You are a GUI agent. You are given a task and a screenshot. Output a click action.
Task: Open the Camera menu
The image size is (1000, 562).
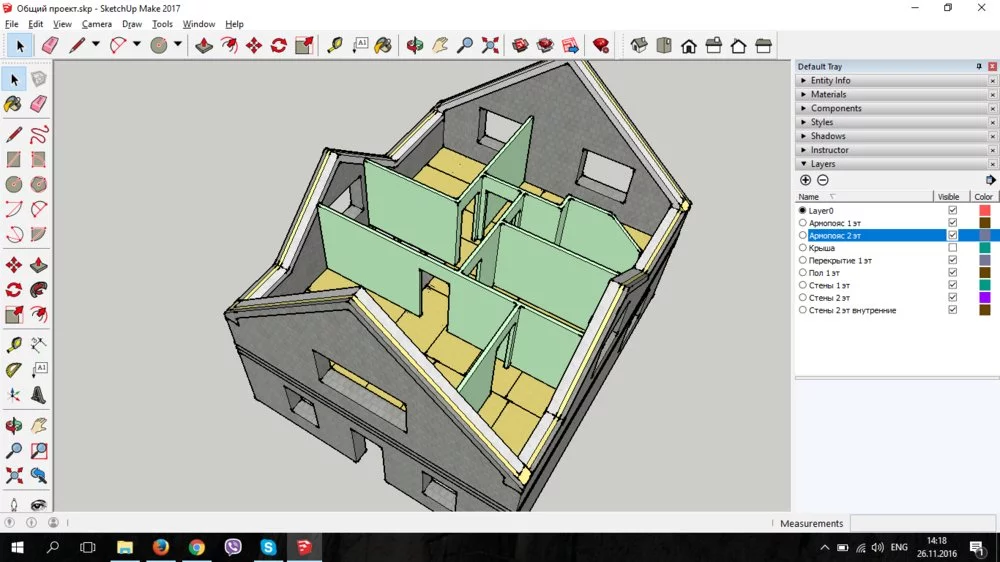pos(97,24)
